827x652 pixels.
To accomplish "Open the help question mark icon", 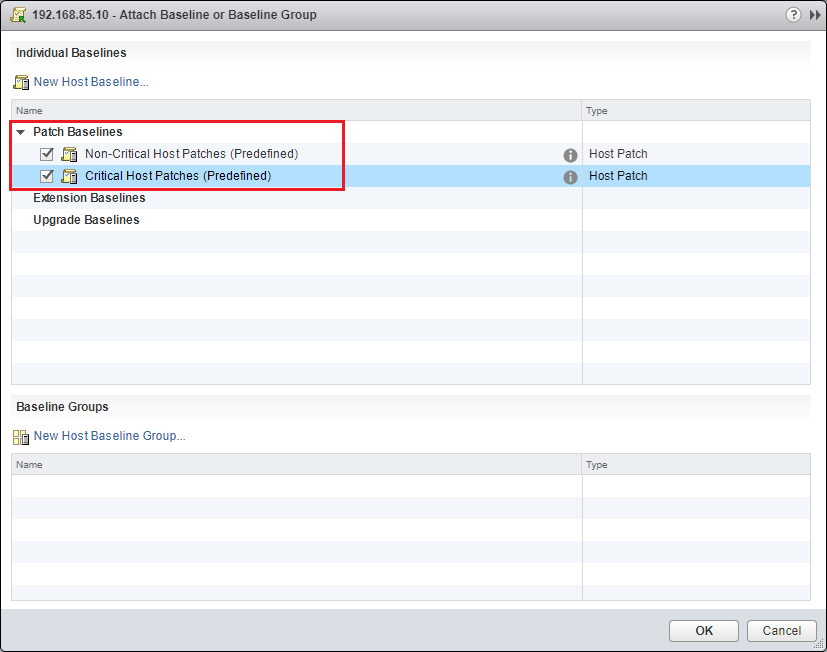I will (x=793, y=15).
